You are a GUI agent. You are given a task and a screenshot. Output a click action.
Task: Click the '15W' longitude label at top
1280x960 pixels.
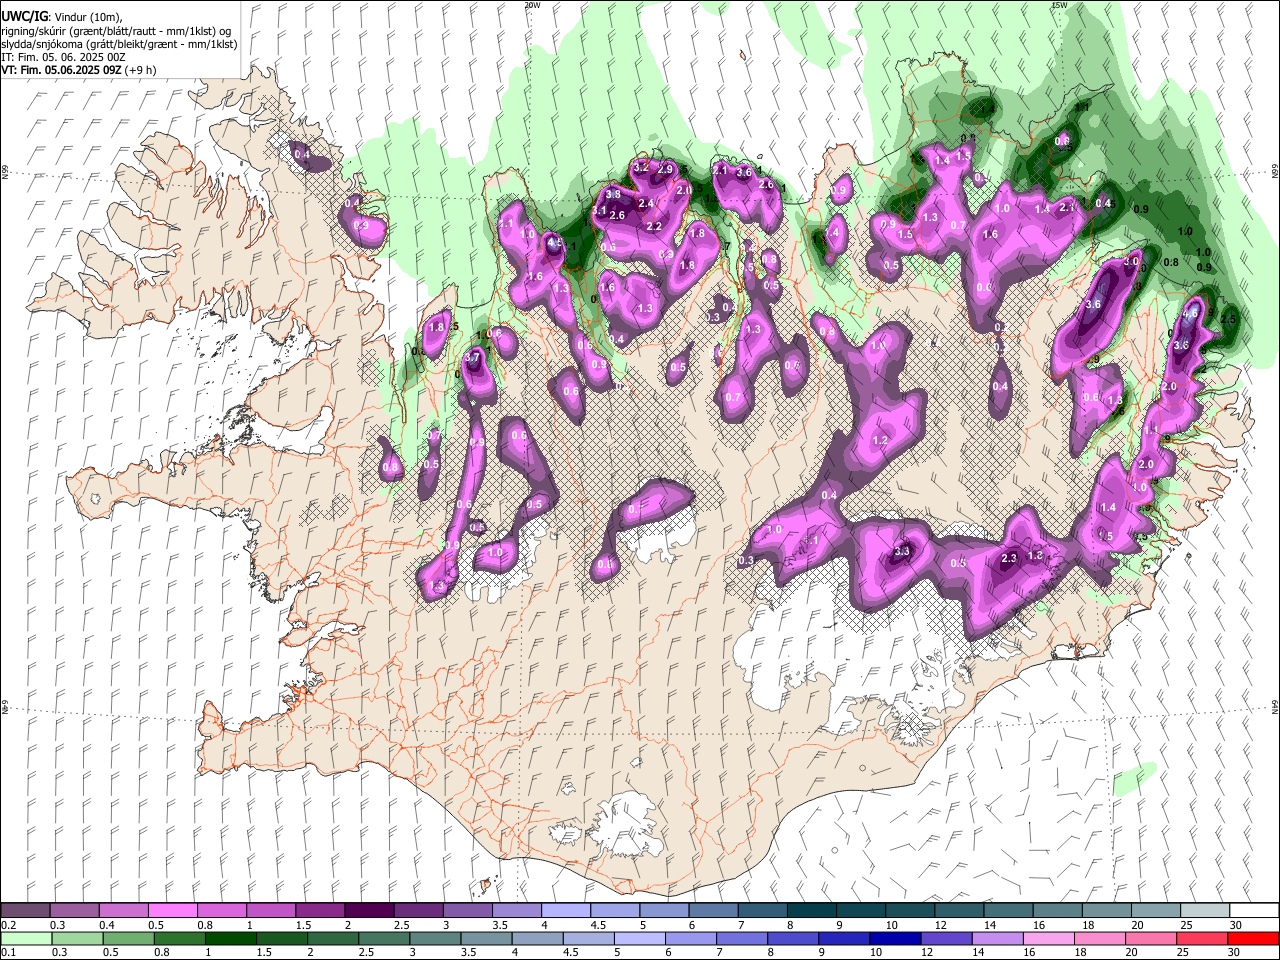[x=1059, y=5]
